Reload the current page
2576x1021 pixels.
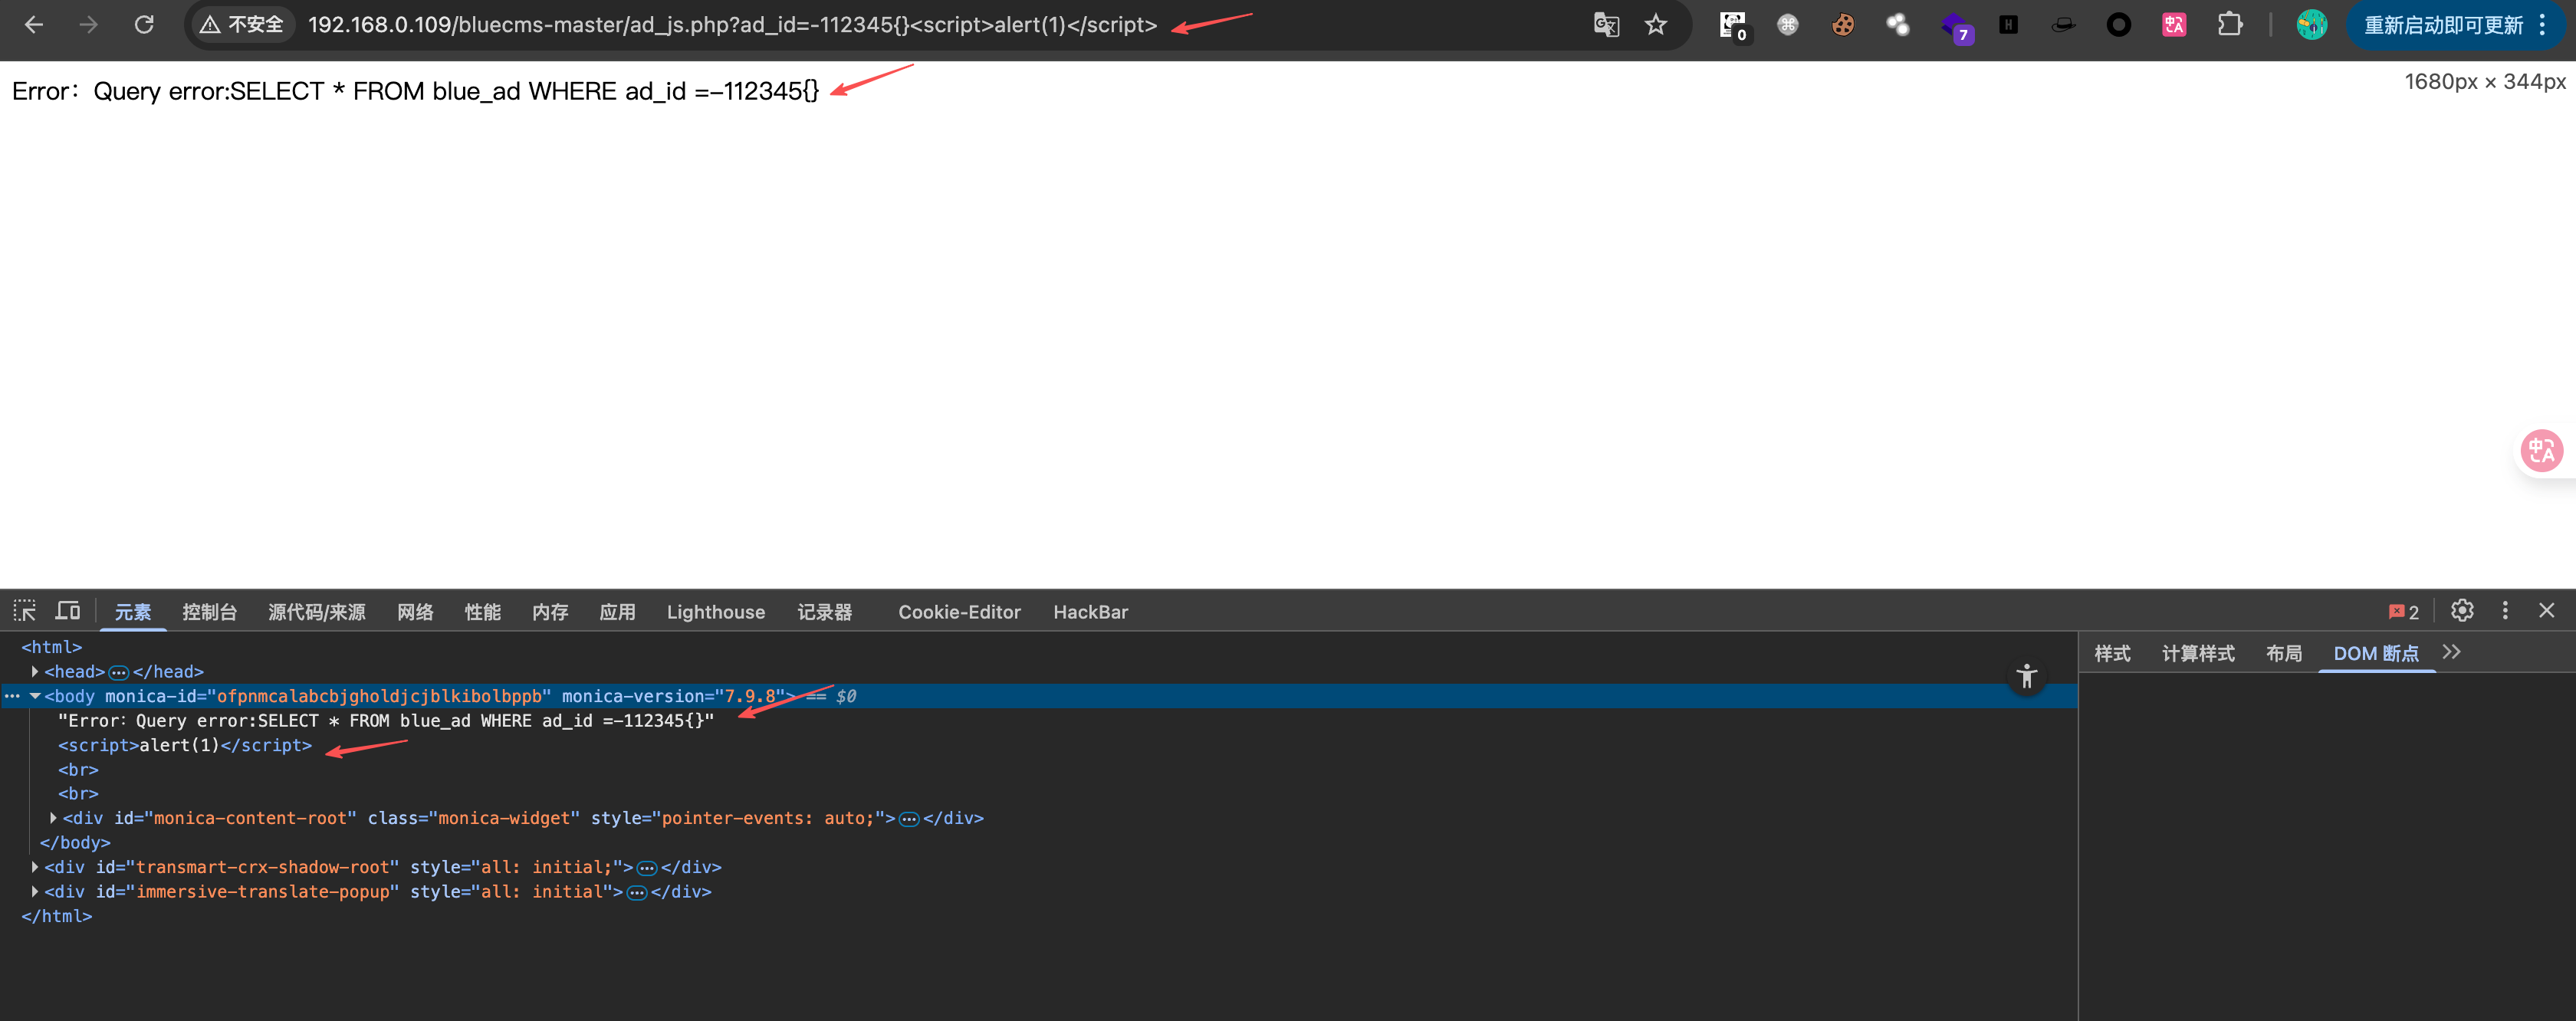pyautogui.click(x=144, y=24)
